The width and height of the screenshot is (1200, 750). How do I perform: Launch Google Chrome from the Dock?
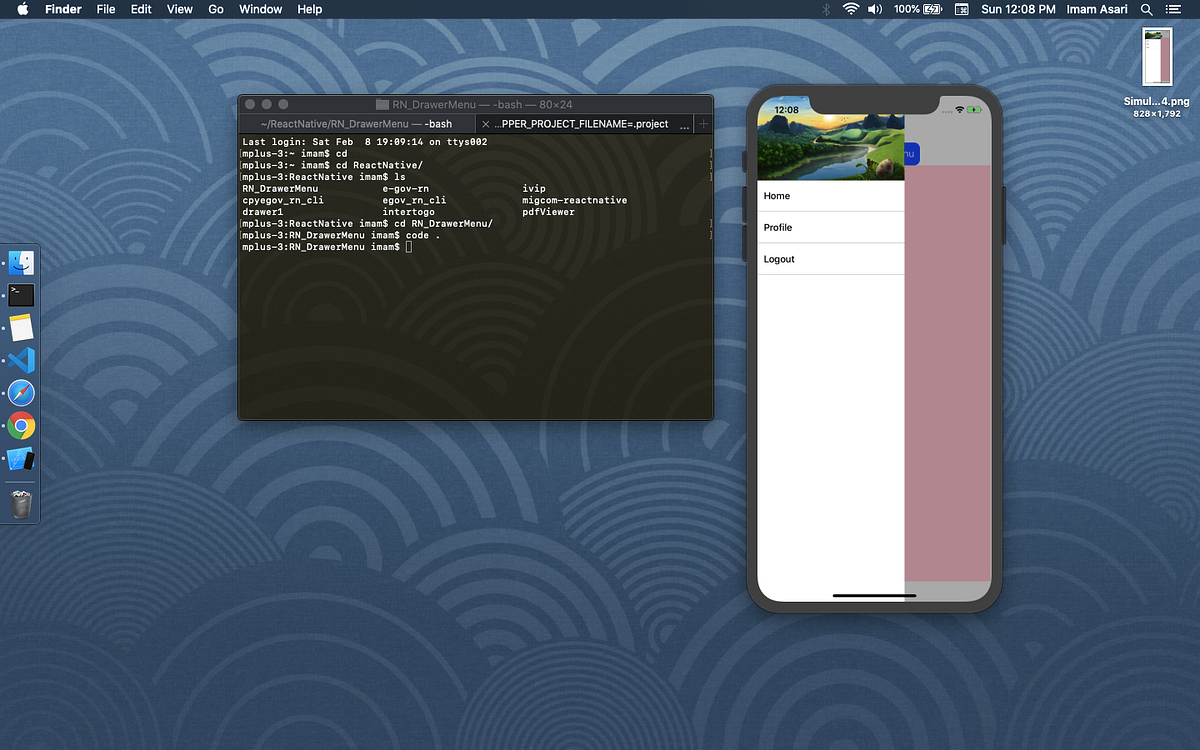coord(22,425)
